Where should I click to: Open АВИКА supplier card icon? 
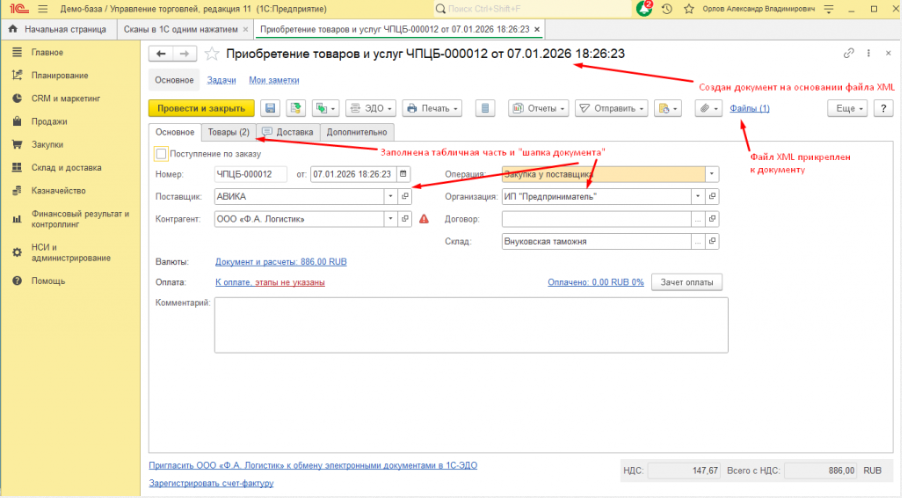(x=405, y=196)
